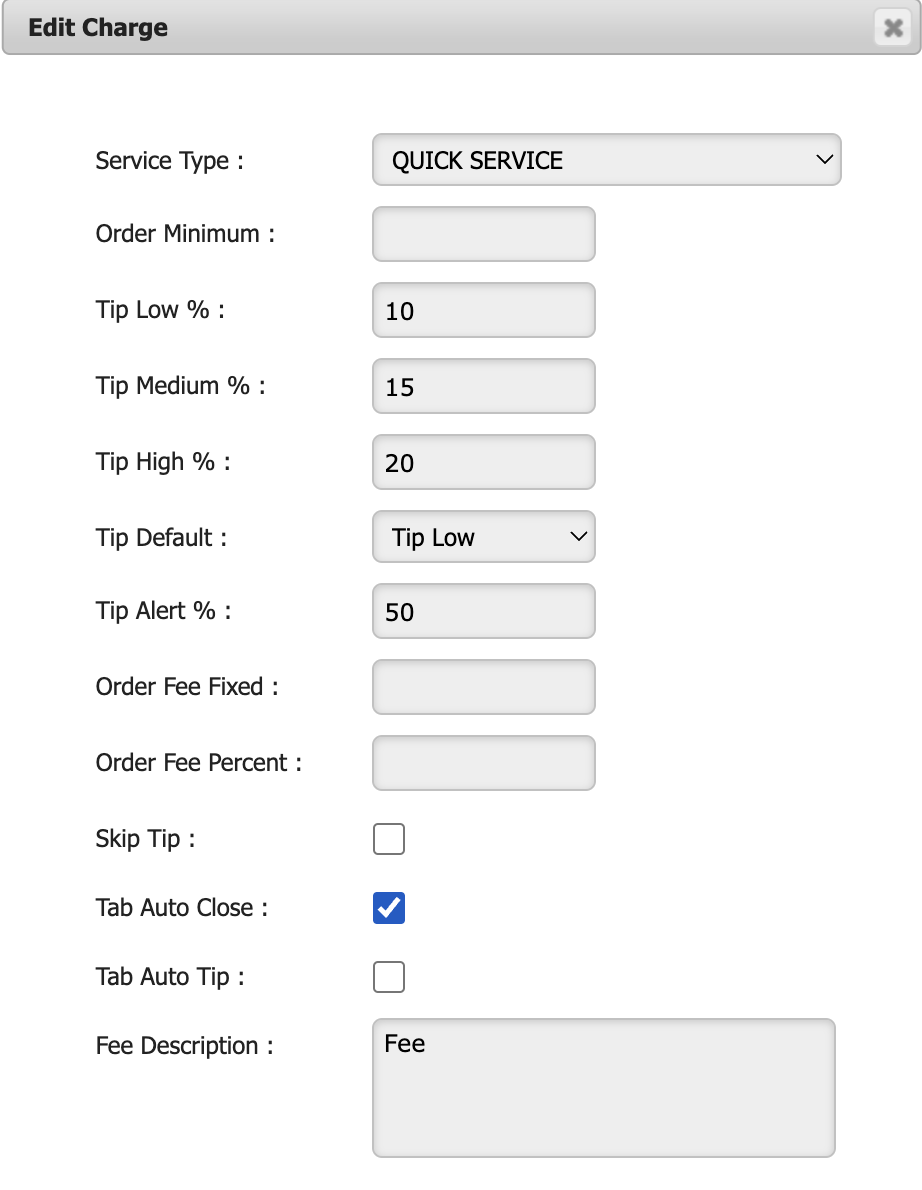Select the Tip Medium % field
The height and width of the screenshot is (1190, 922).
pyautogui.click(x=484, y=387)
